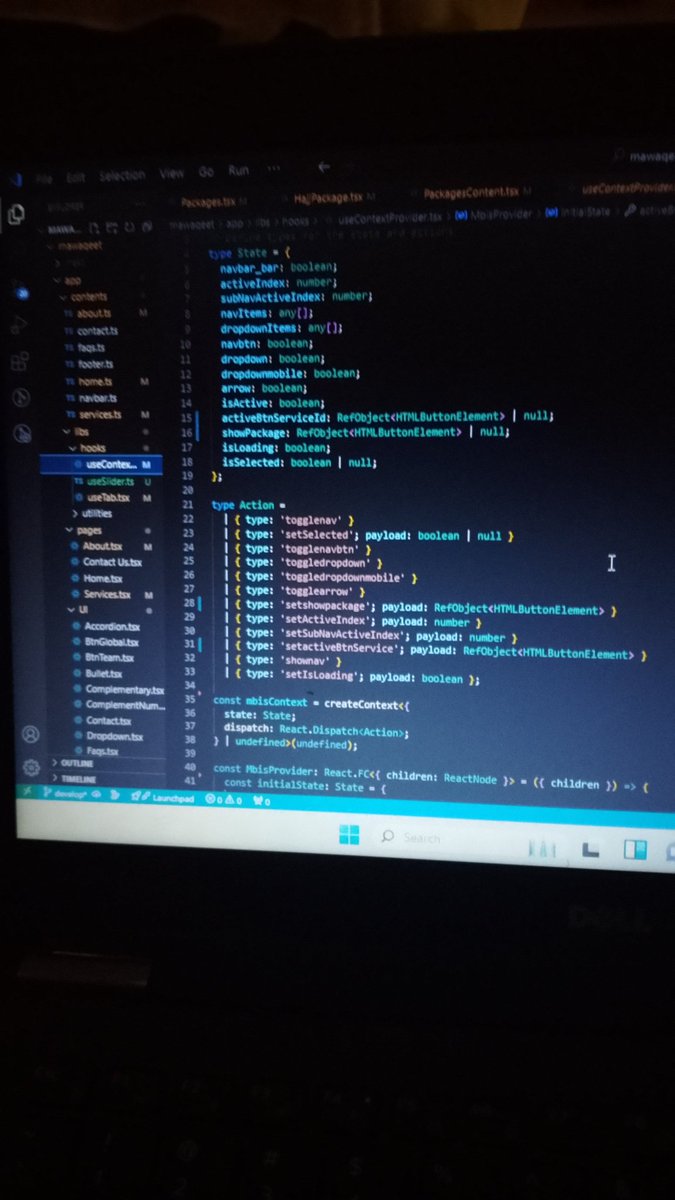Open Services.tsx under pages
This screenshot has width=675, height=1200.
tap(107, 594)
